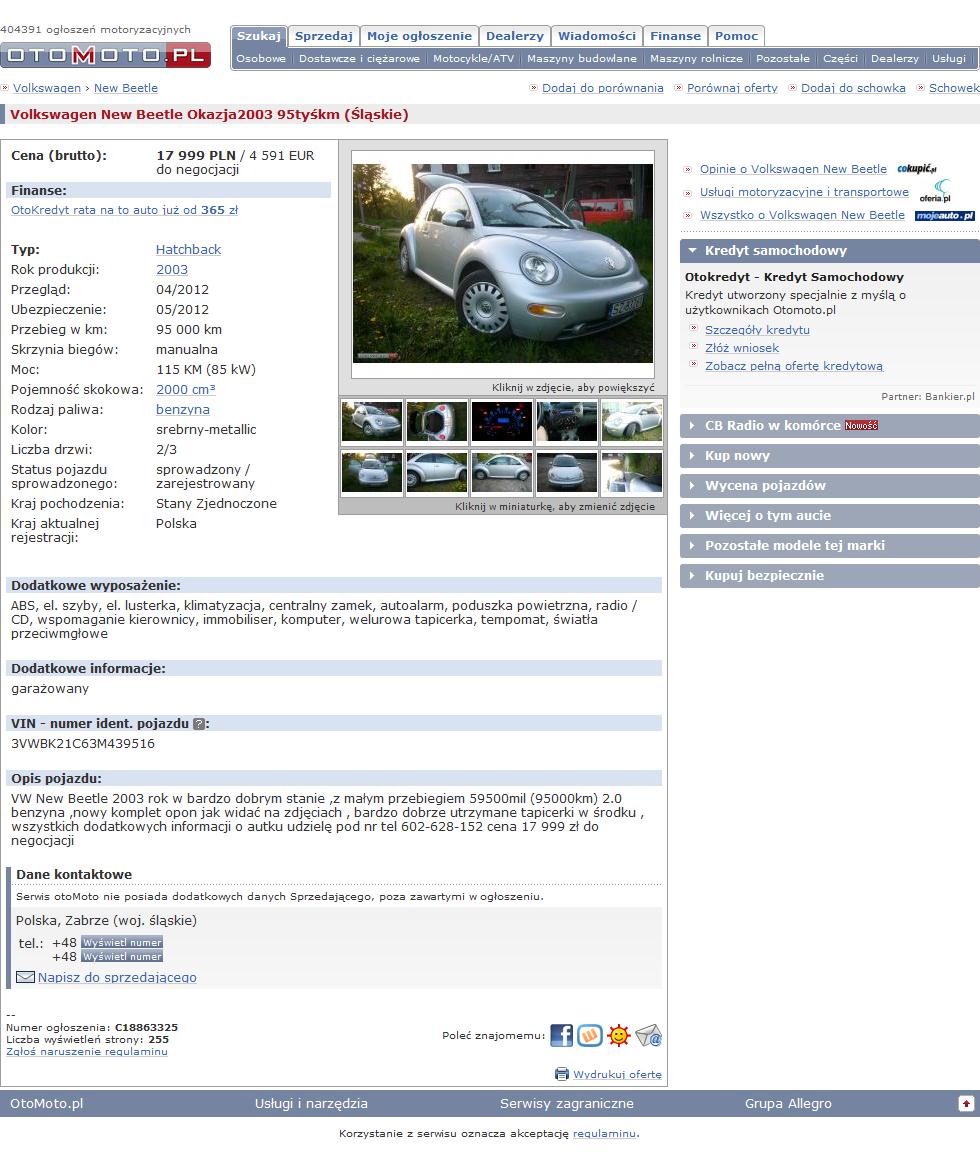Select Maszyny budowlane category

pyautogui.click(x=582, y=58)
